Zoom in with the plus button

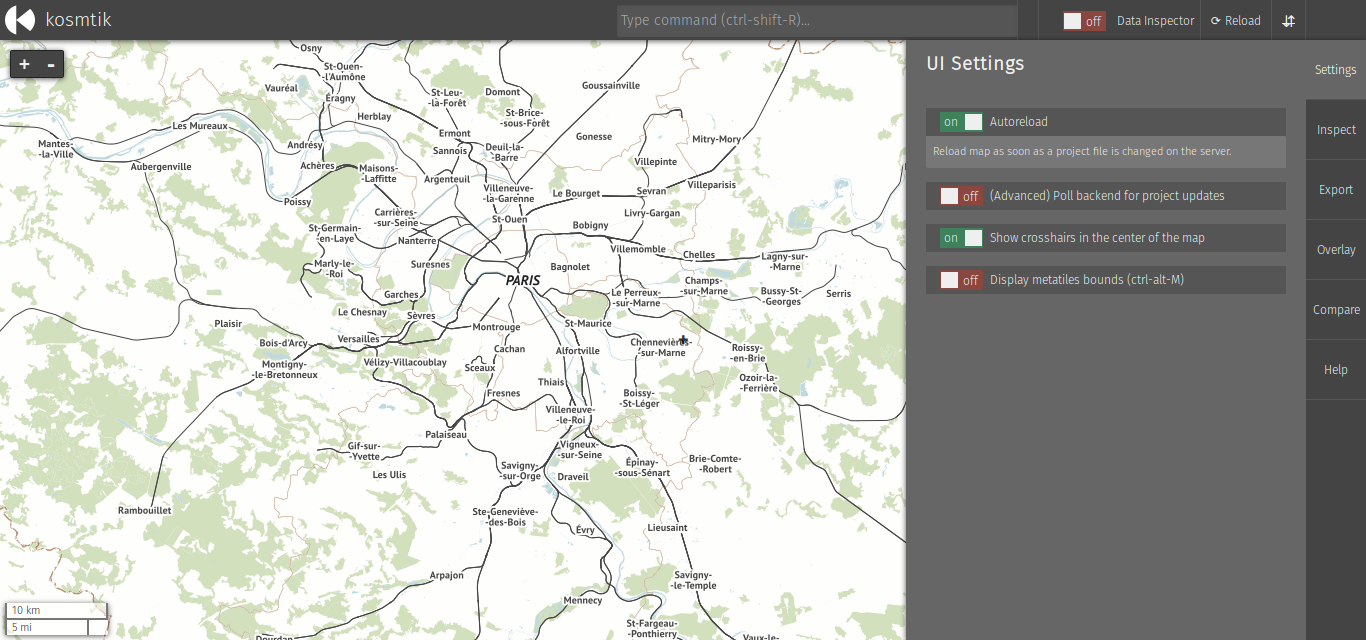coord(24,65)
